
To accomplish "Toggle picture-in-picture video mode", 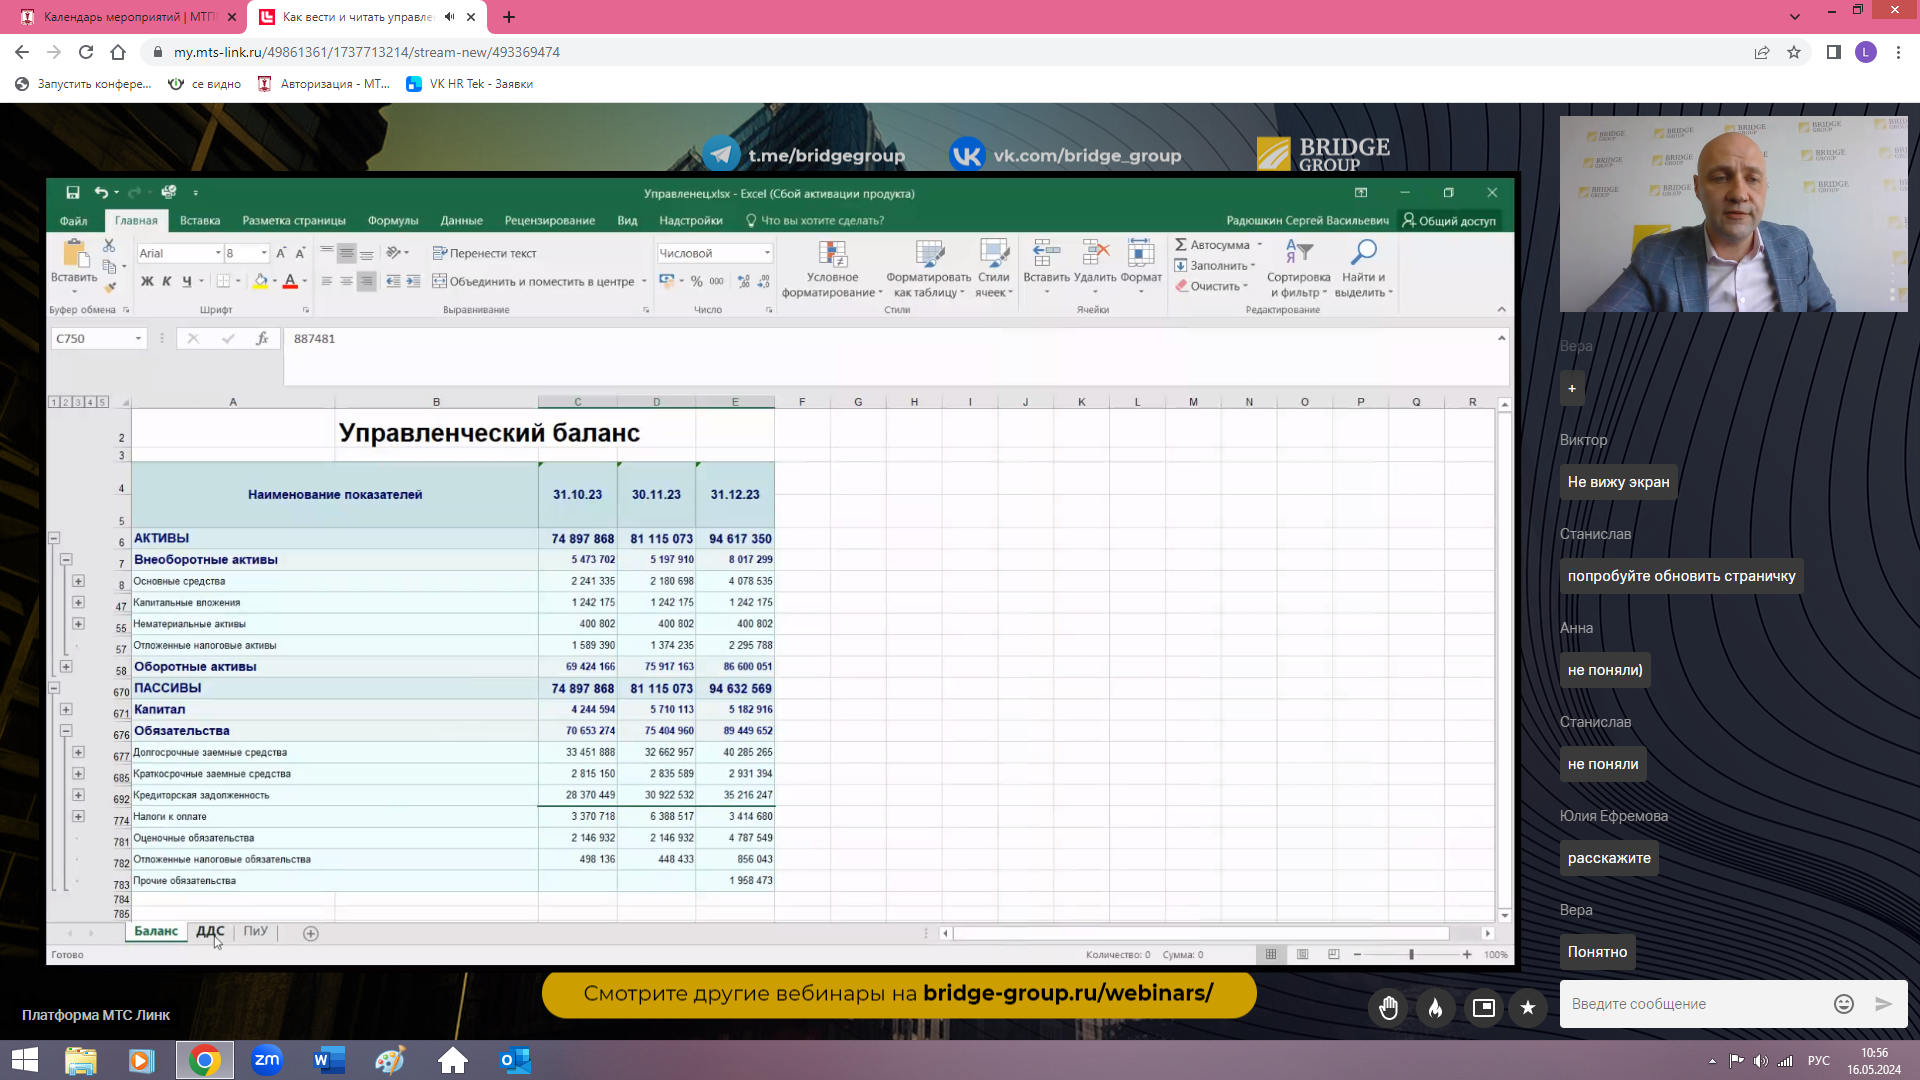I will click(1483, 1008).
